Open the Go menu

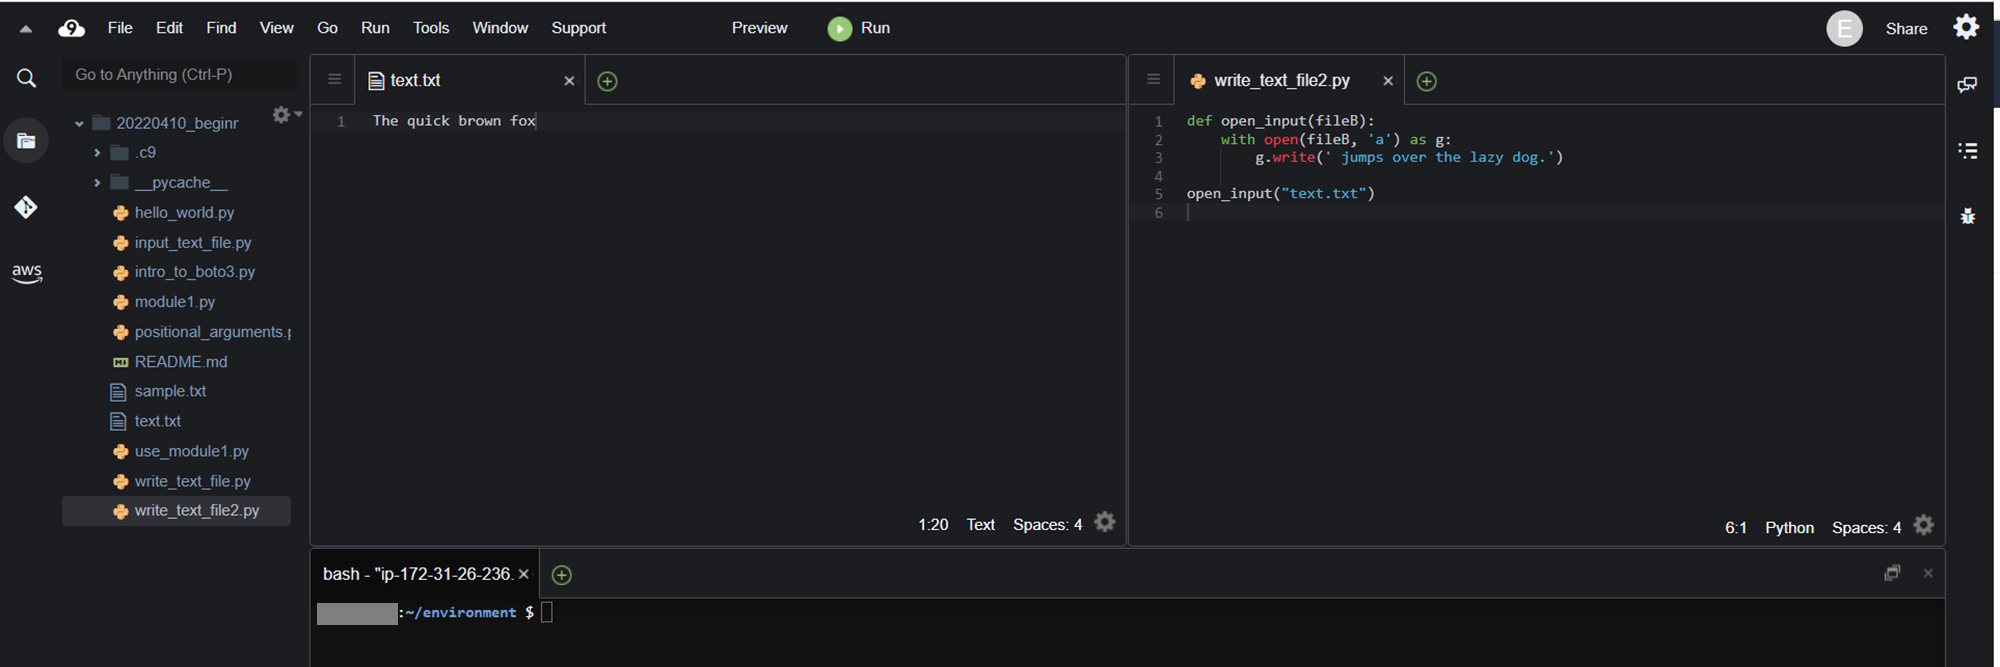pos(327,28)
